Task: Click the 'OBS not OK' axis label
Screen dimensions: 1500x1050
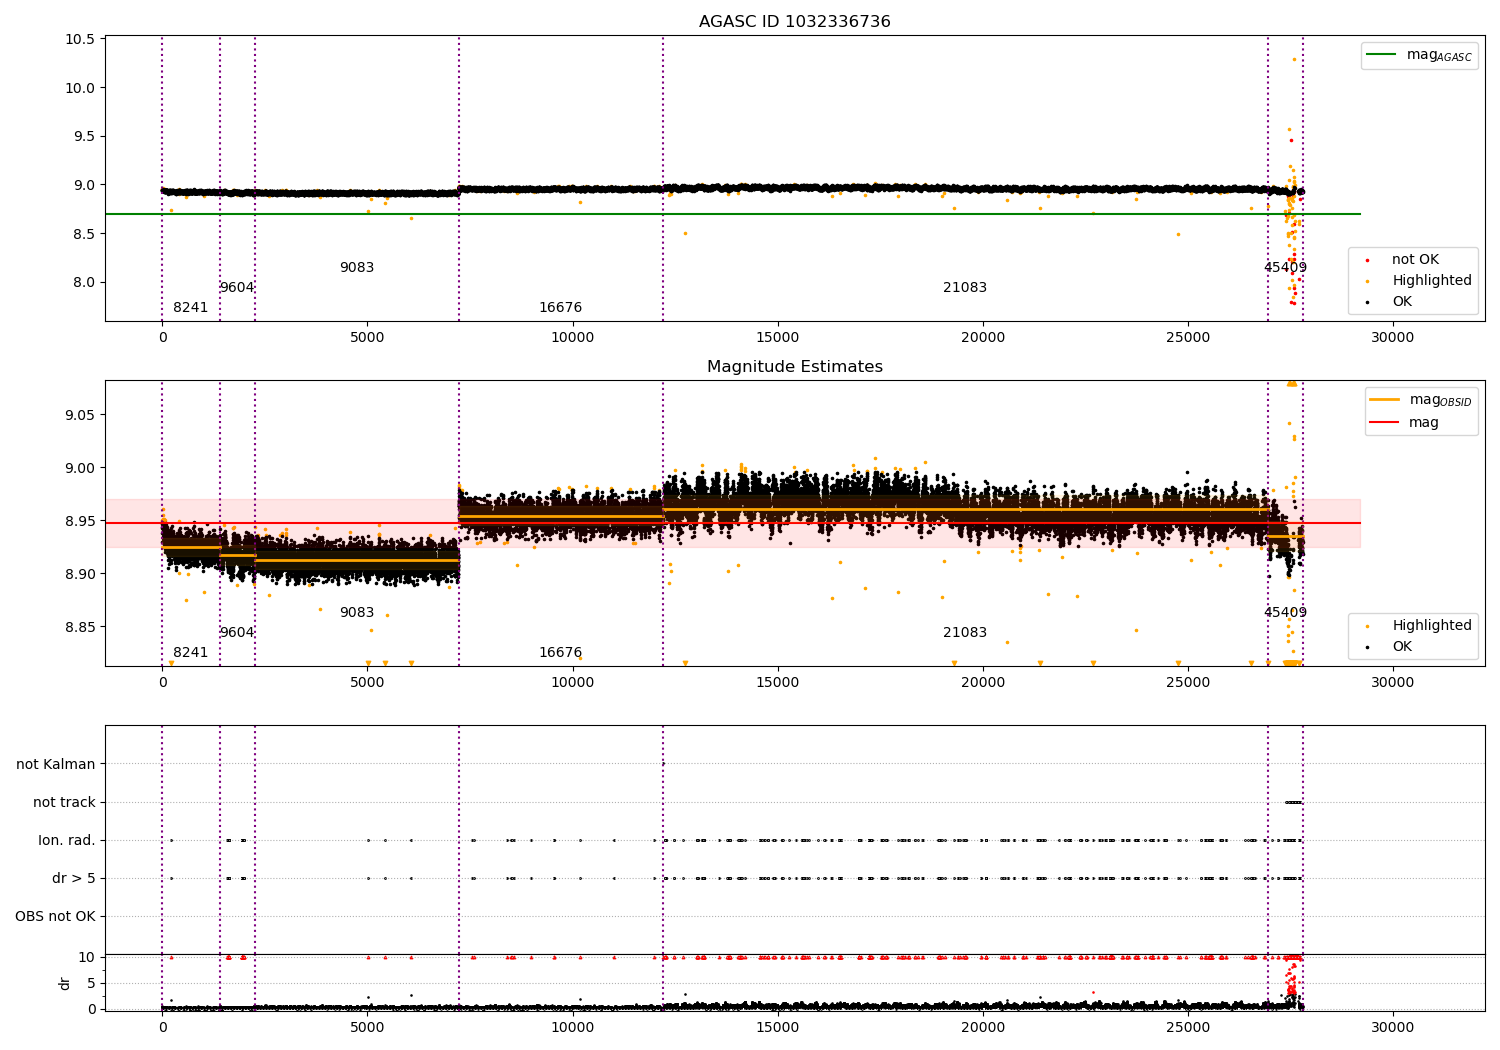Action: coord(55,916)
